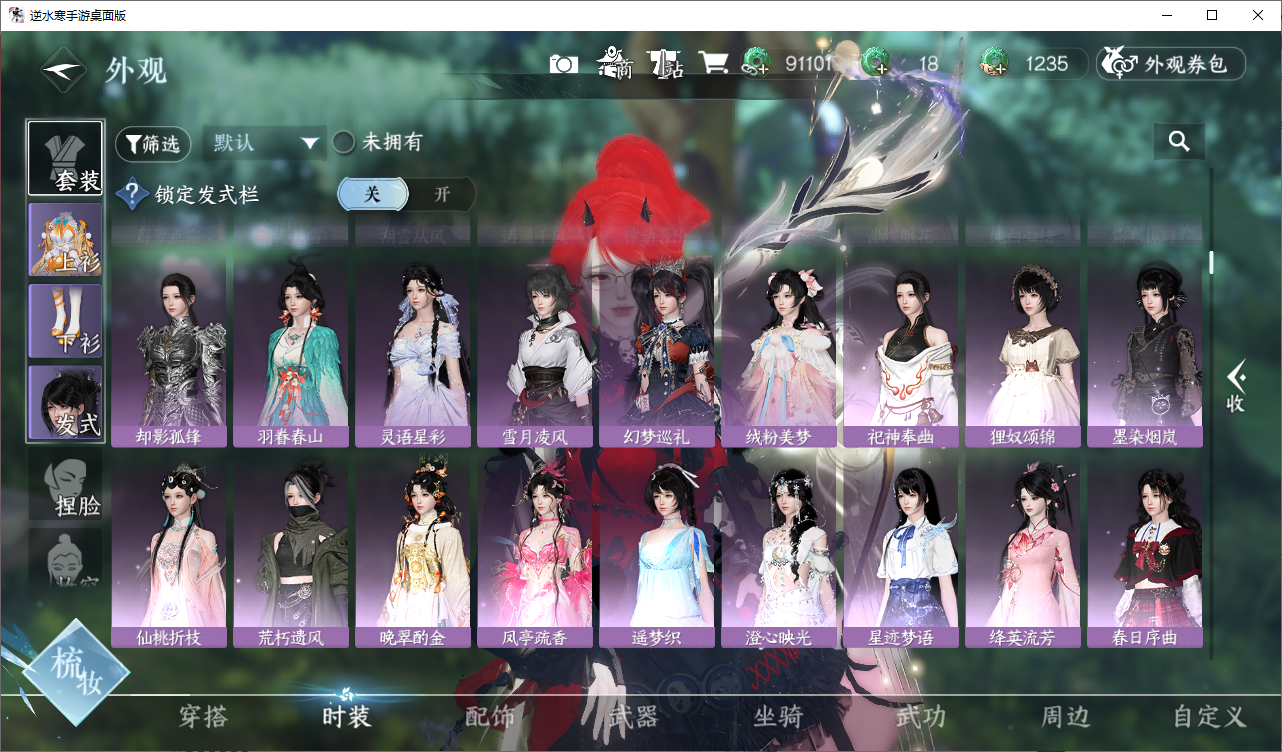Click the camera screenshot icon

(x=564, y=64)
